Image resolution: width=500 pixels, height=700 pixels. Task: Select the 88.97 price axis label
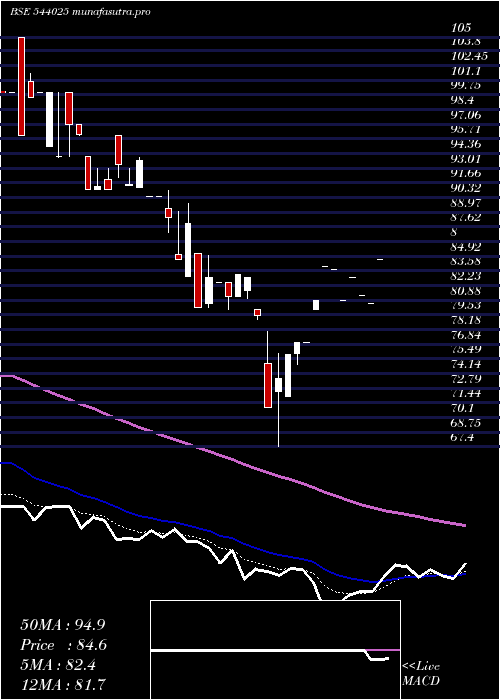[x=466, y=203]
